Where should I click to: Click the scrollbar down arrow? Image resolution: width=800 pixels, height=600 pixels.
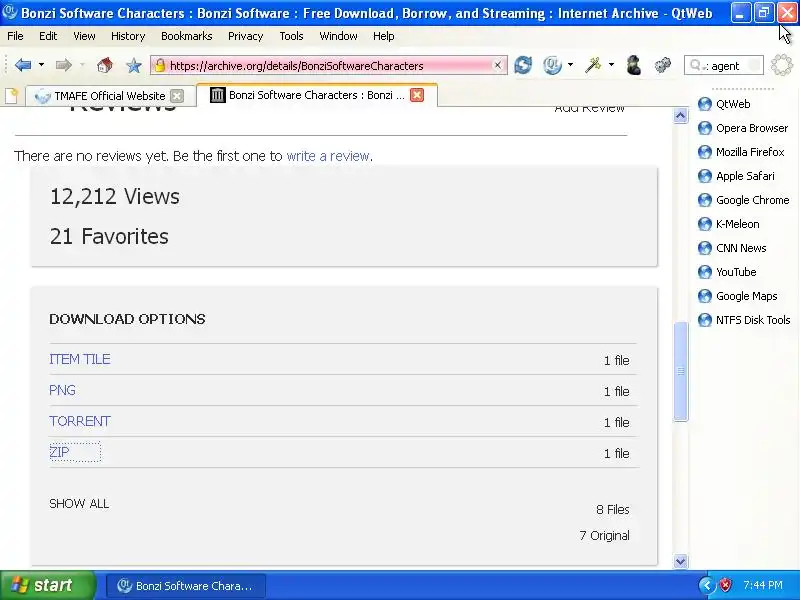tap(680, 561)
